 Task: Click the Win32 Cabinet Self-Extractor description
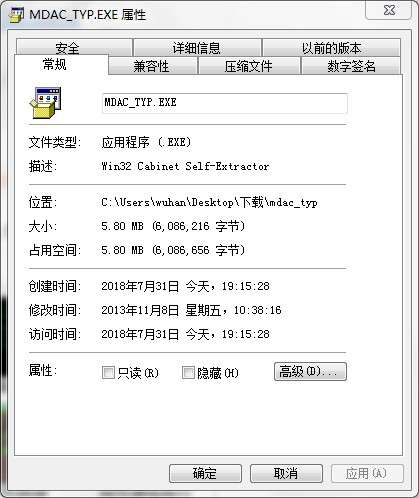pos(185,166)
